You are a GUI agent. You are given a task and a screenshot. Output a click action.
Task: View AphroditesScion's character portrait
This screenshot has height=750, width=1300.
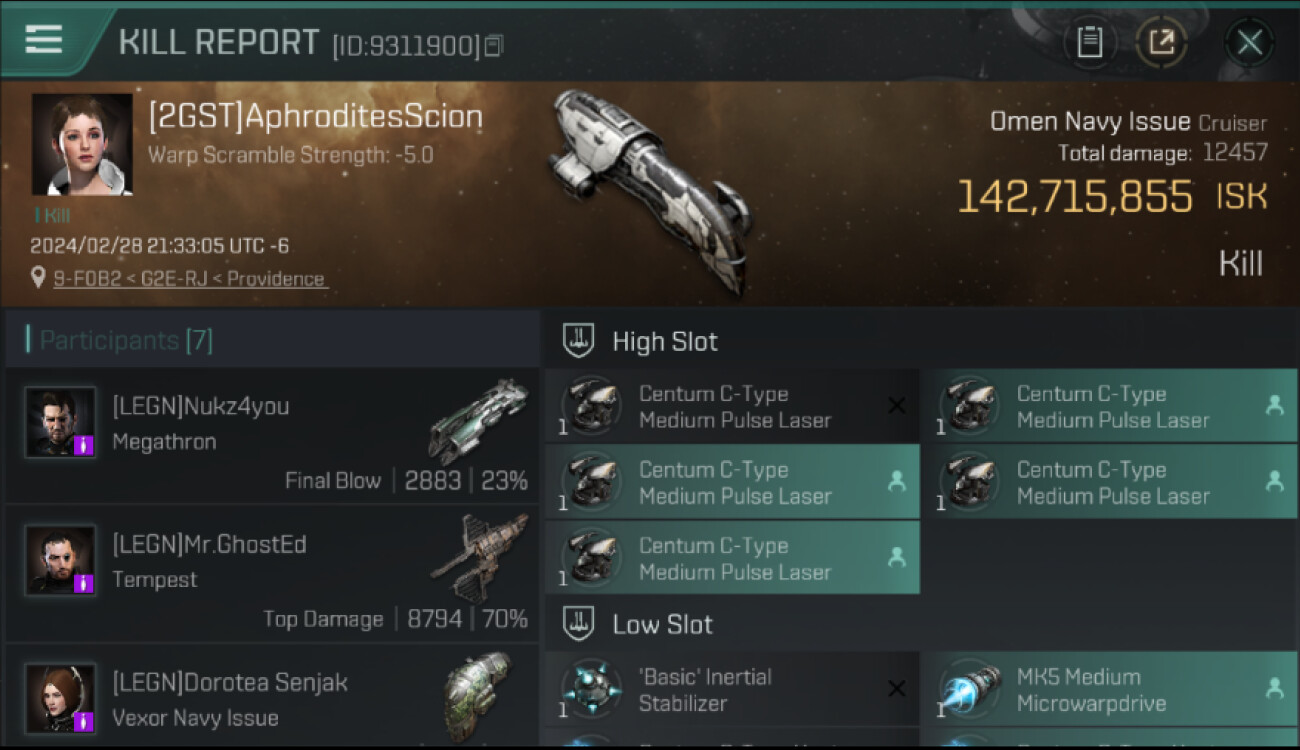point(82,144)
